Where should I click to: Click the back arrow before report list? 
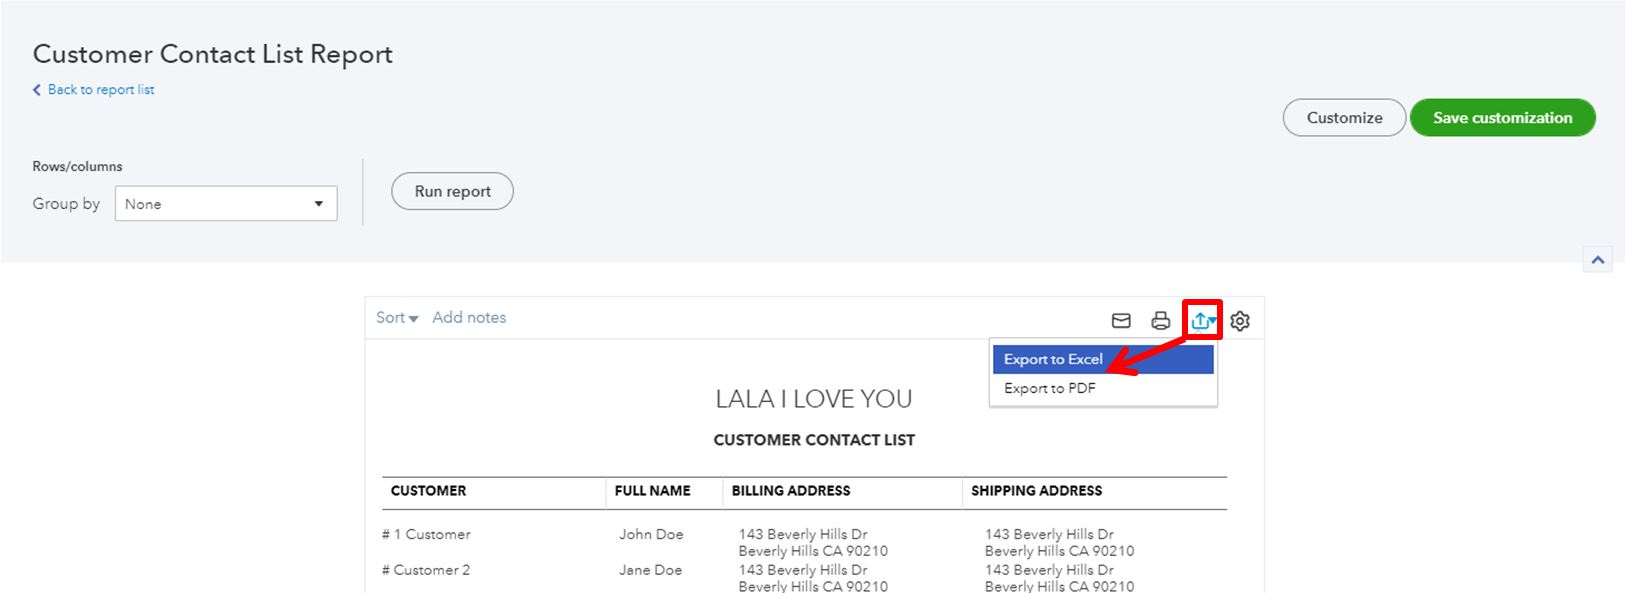point(37,90)
